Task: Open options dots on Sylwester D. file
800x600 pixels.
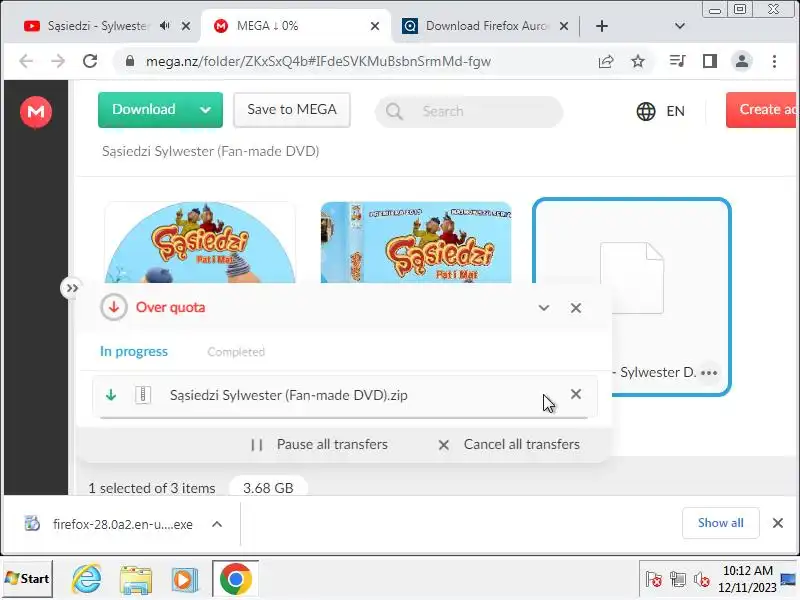Action: point(709,373)
